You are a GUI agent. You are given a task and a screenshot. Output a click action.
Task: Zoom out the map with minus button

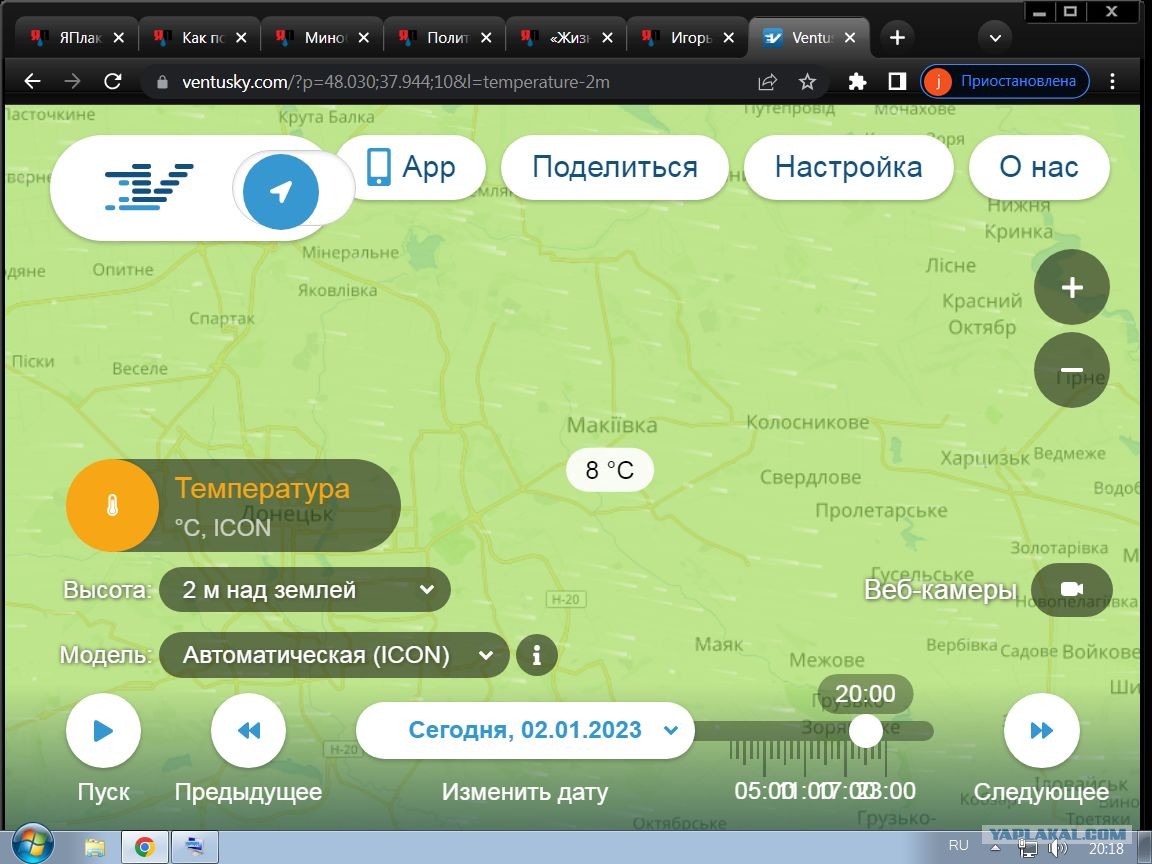[1072, 370]
